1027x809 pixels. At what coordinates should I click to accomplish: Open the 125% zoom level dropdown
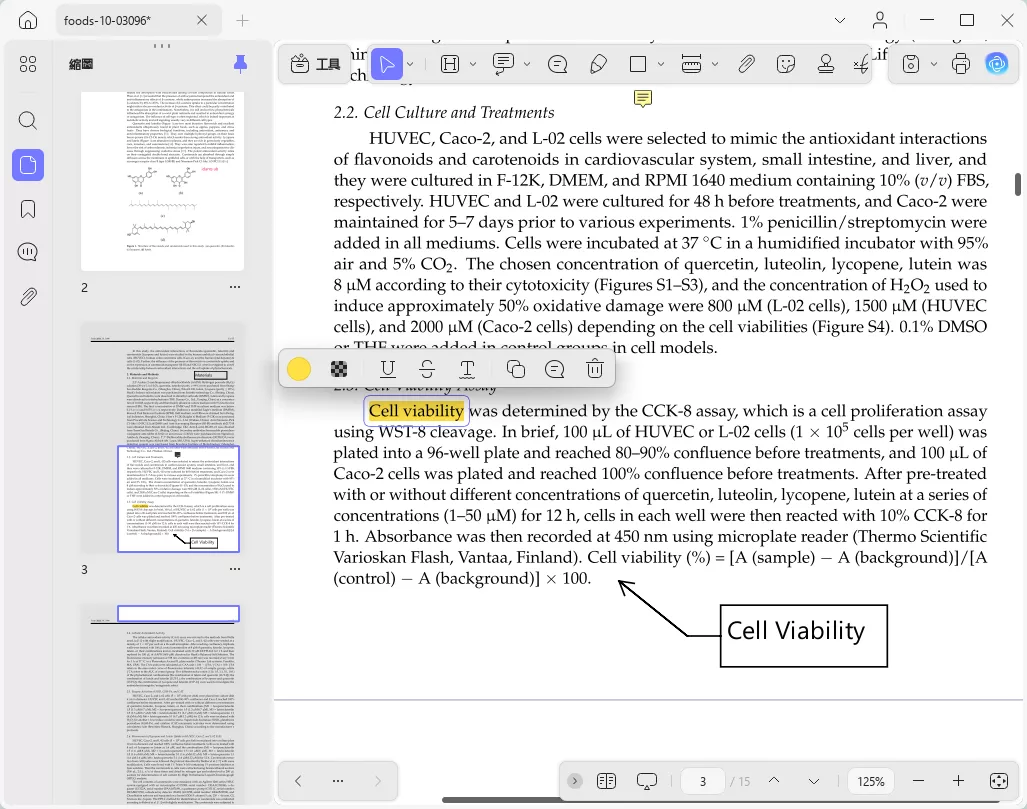(x=870, y=781)
